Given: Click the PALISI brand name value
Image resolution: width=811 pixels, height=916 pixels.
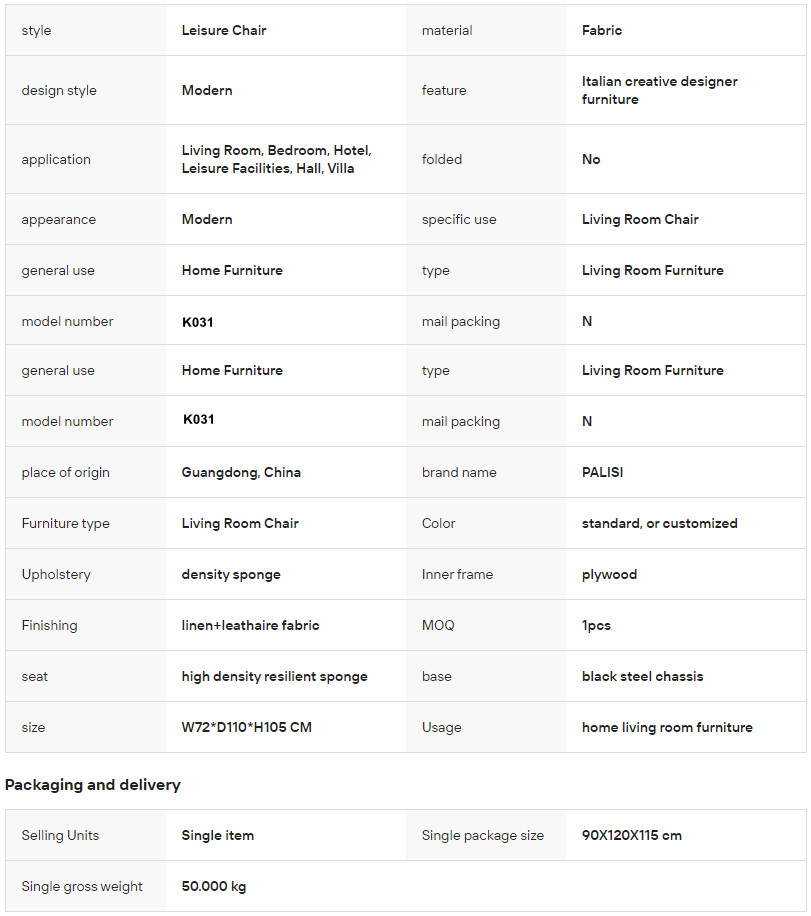Looking at the screenshot, I should pos(602,472).
